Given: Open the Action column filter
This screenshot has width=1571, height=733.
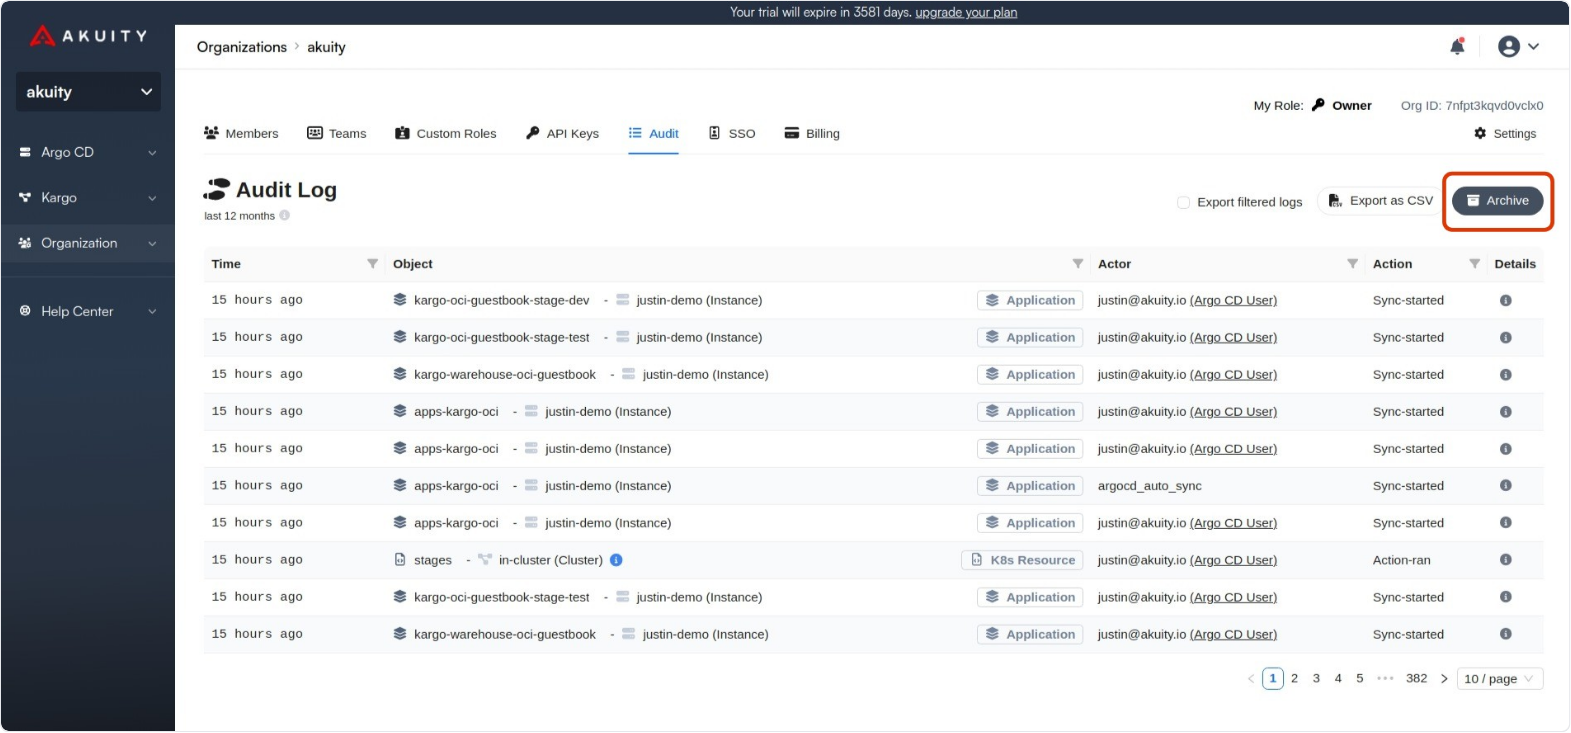Looking at the screenshot, I should 1474,264.
